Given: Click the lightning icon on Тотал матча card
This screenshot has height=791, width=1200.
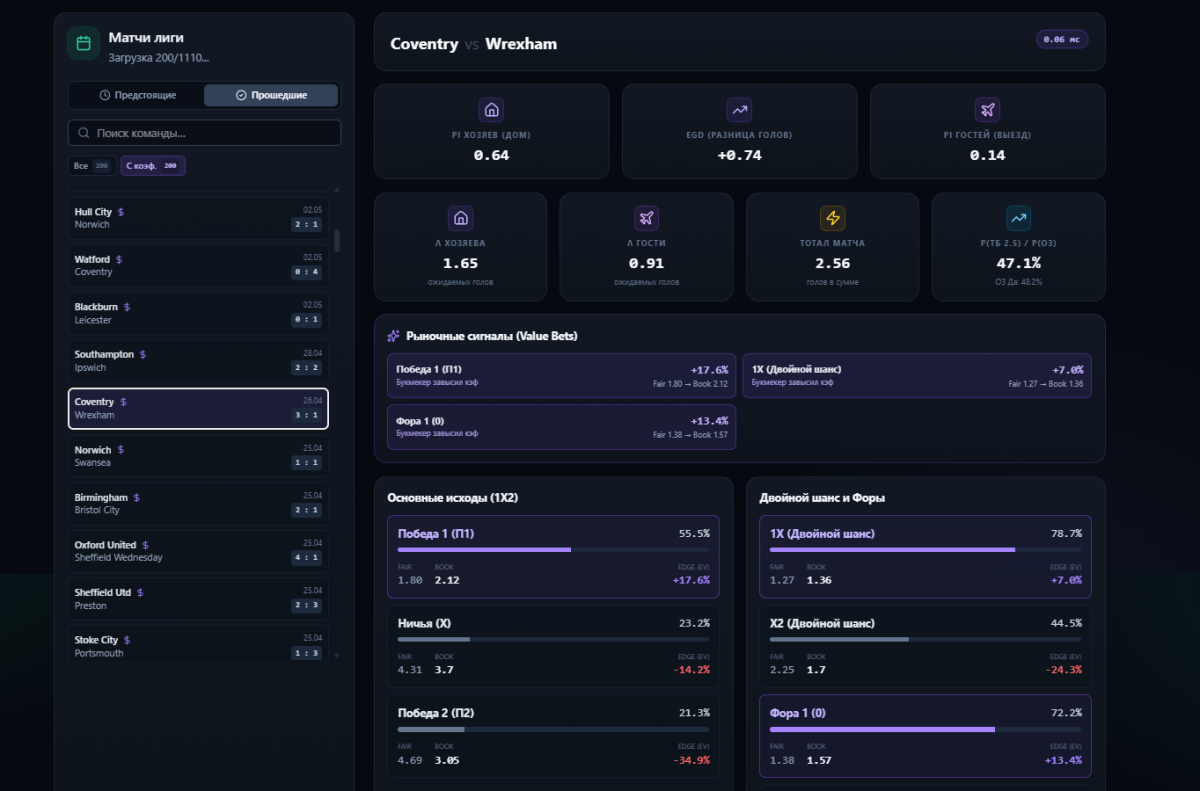Looking at the screenshot, I should (832, 218).
